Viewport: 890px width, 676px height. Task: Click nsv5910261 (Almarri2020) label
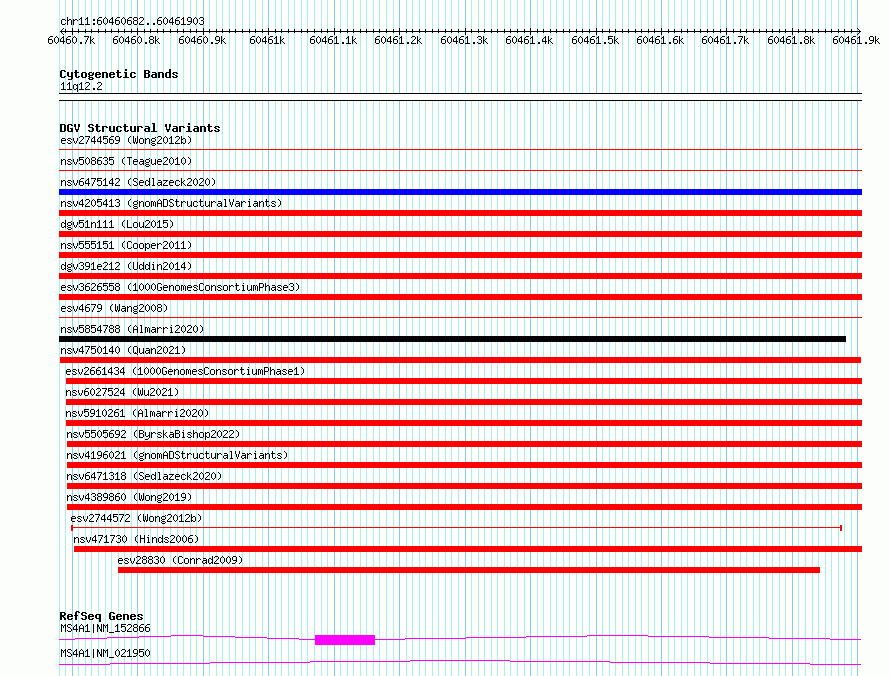137,413
